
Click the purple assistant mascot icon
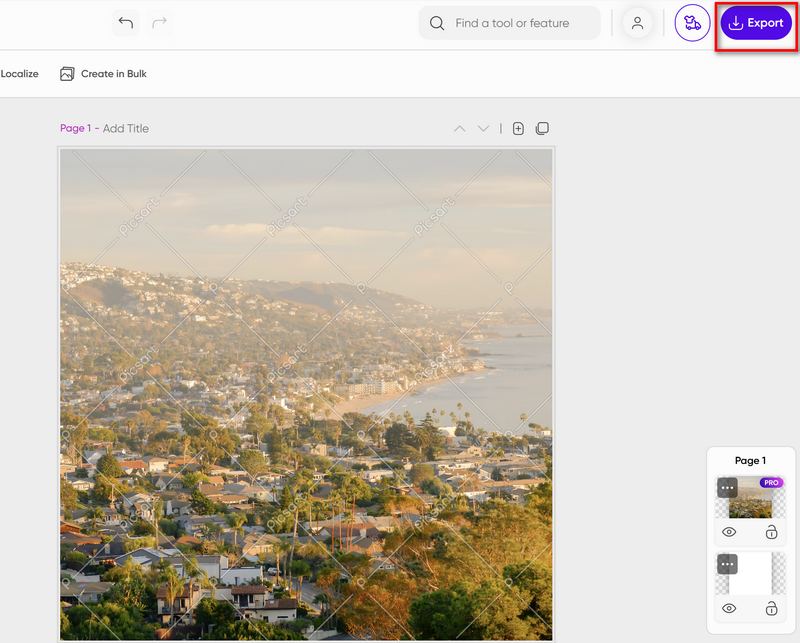click(690, 21)
